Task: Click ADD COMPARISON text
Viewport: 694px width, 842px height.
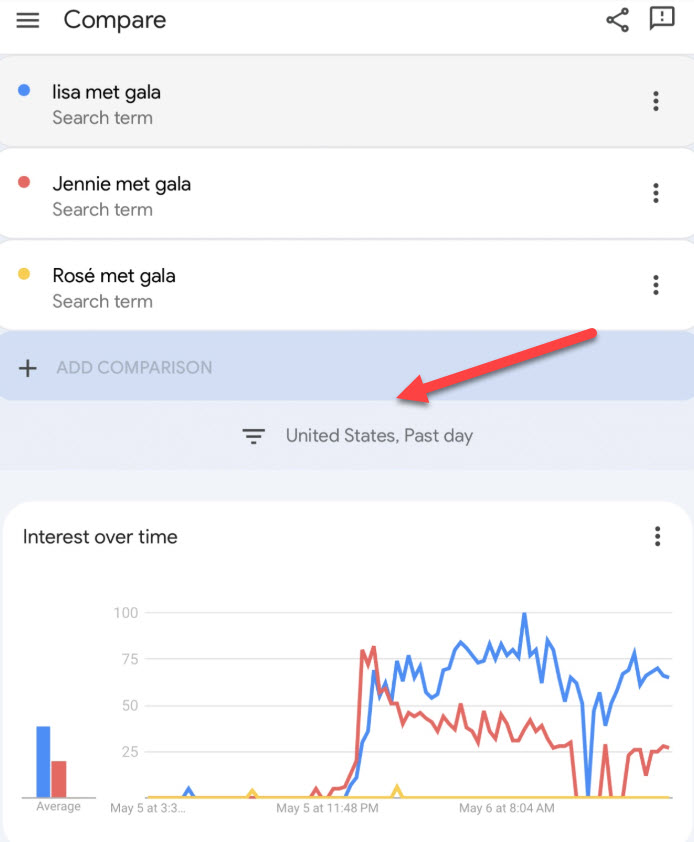Action: [134, 368]
